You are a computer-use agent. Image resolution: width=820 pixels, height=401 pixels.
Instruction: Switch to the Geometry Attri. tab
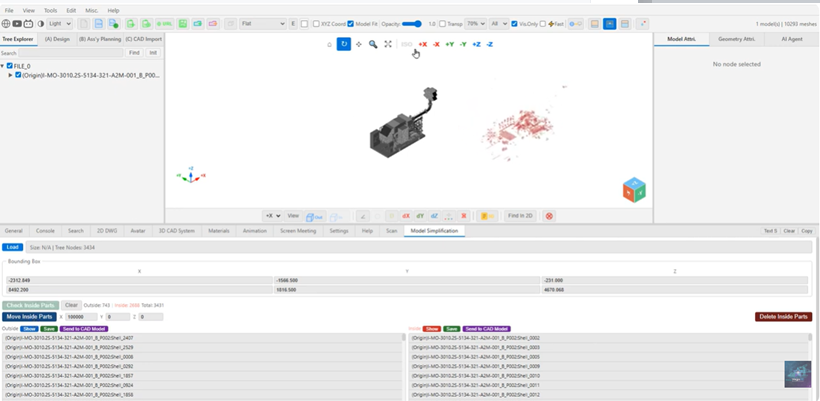737,39
